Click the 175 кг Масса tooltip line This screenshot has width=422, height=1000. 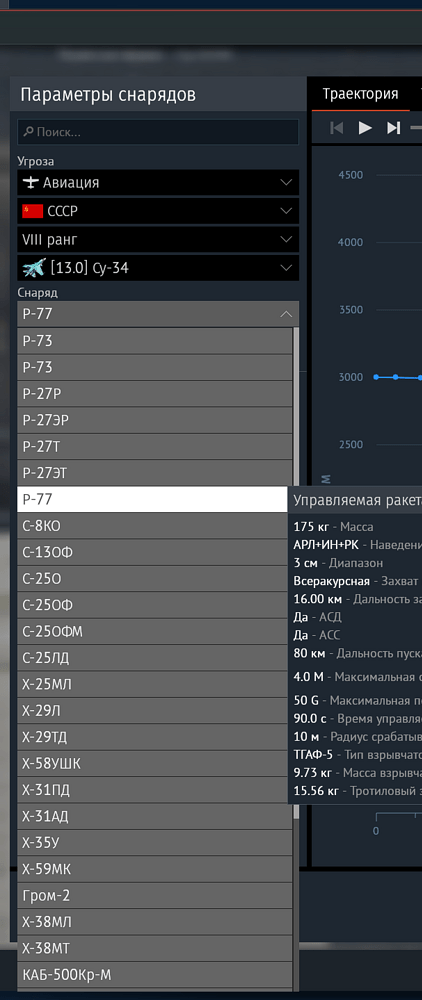point(333,527)
